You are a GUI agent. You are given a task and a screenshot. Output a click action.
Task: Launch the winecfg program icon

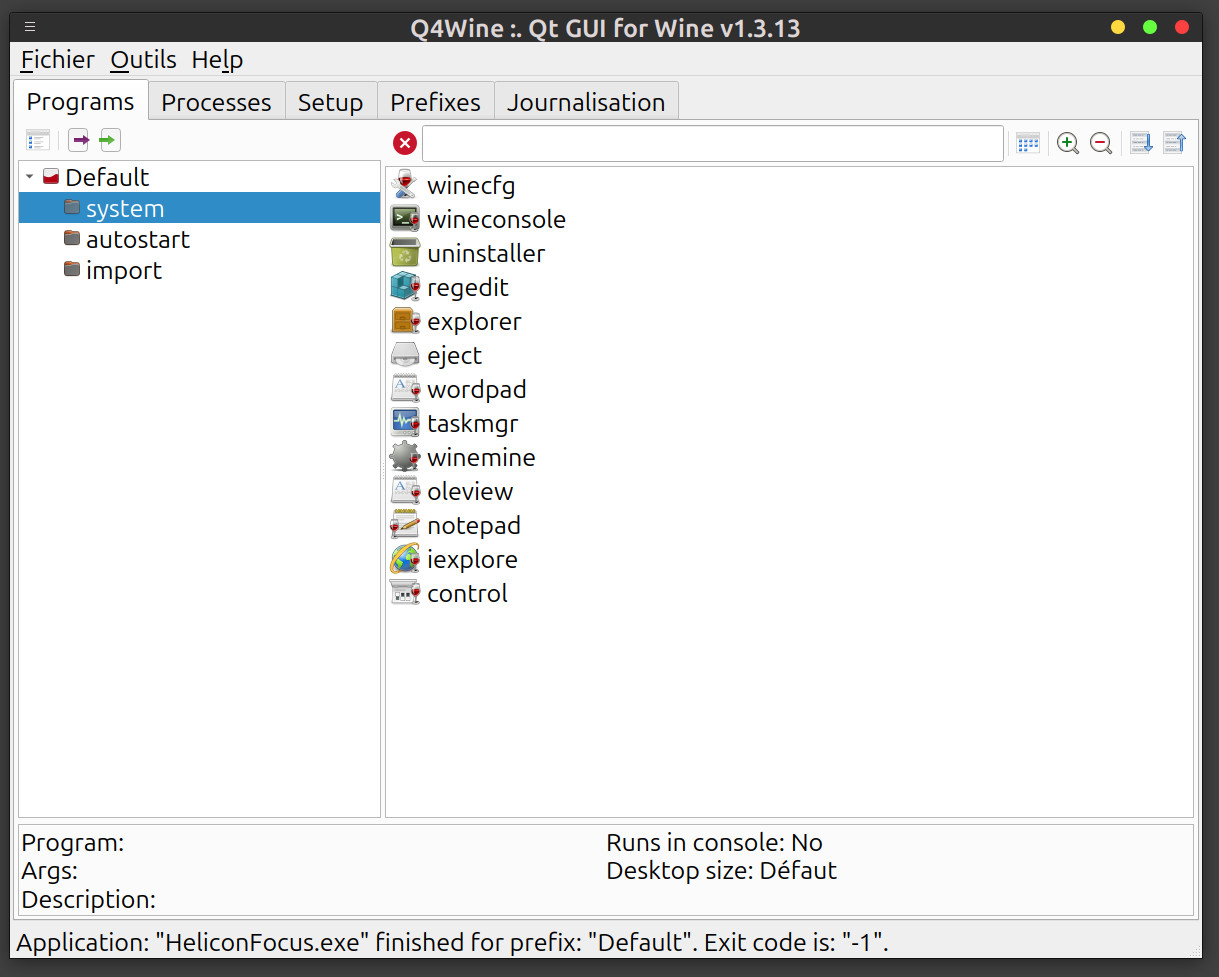(x=404, y=185)
